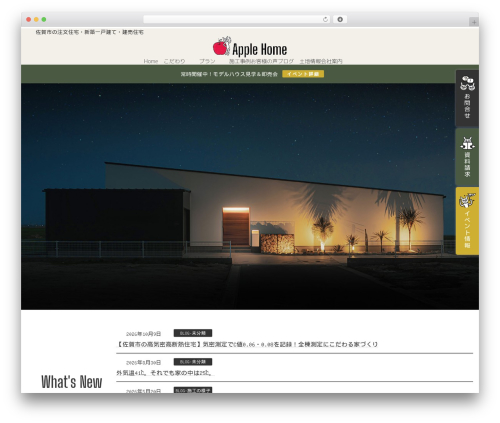Screen dimensions: 500x423
Task: Open the Home menu item
Action: [151, 61]
